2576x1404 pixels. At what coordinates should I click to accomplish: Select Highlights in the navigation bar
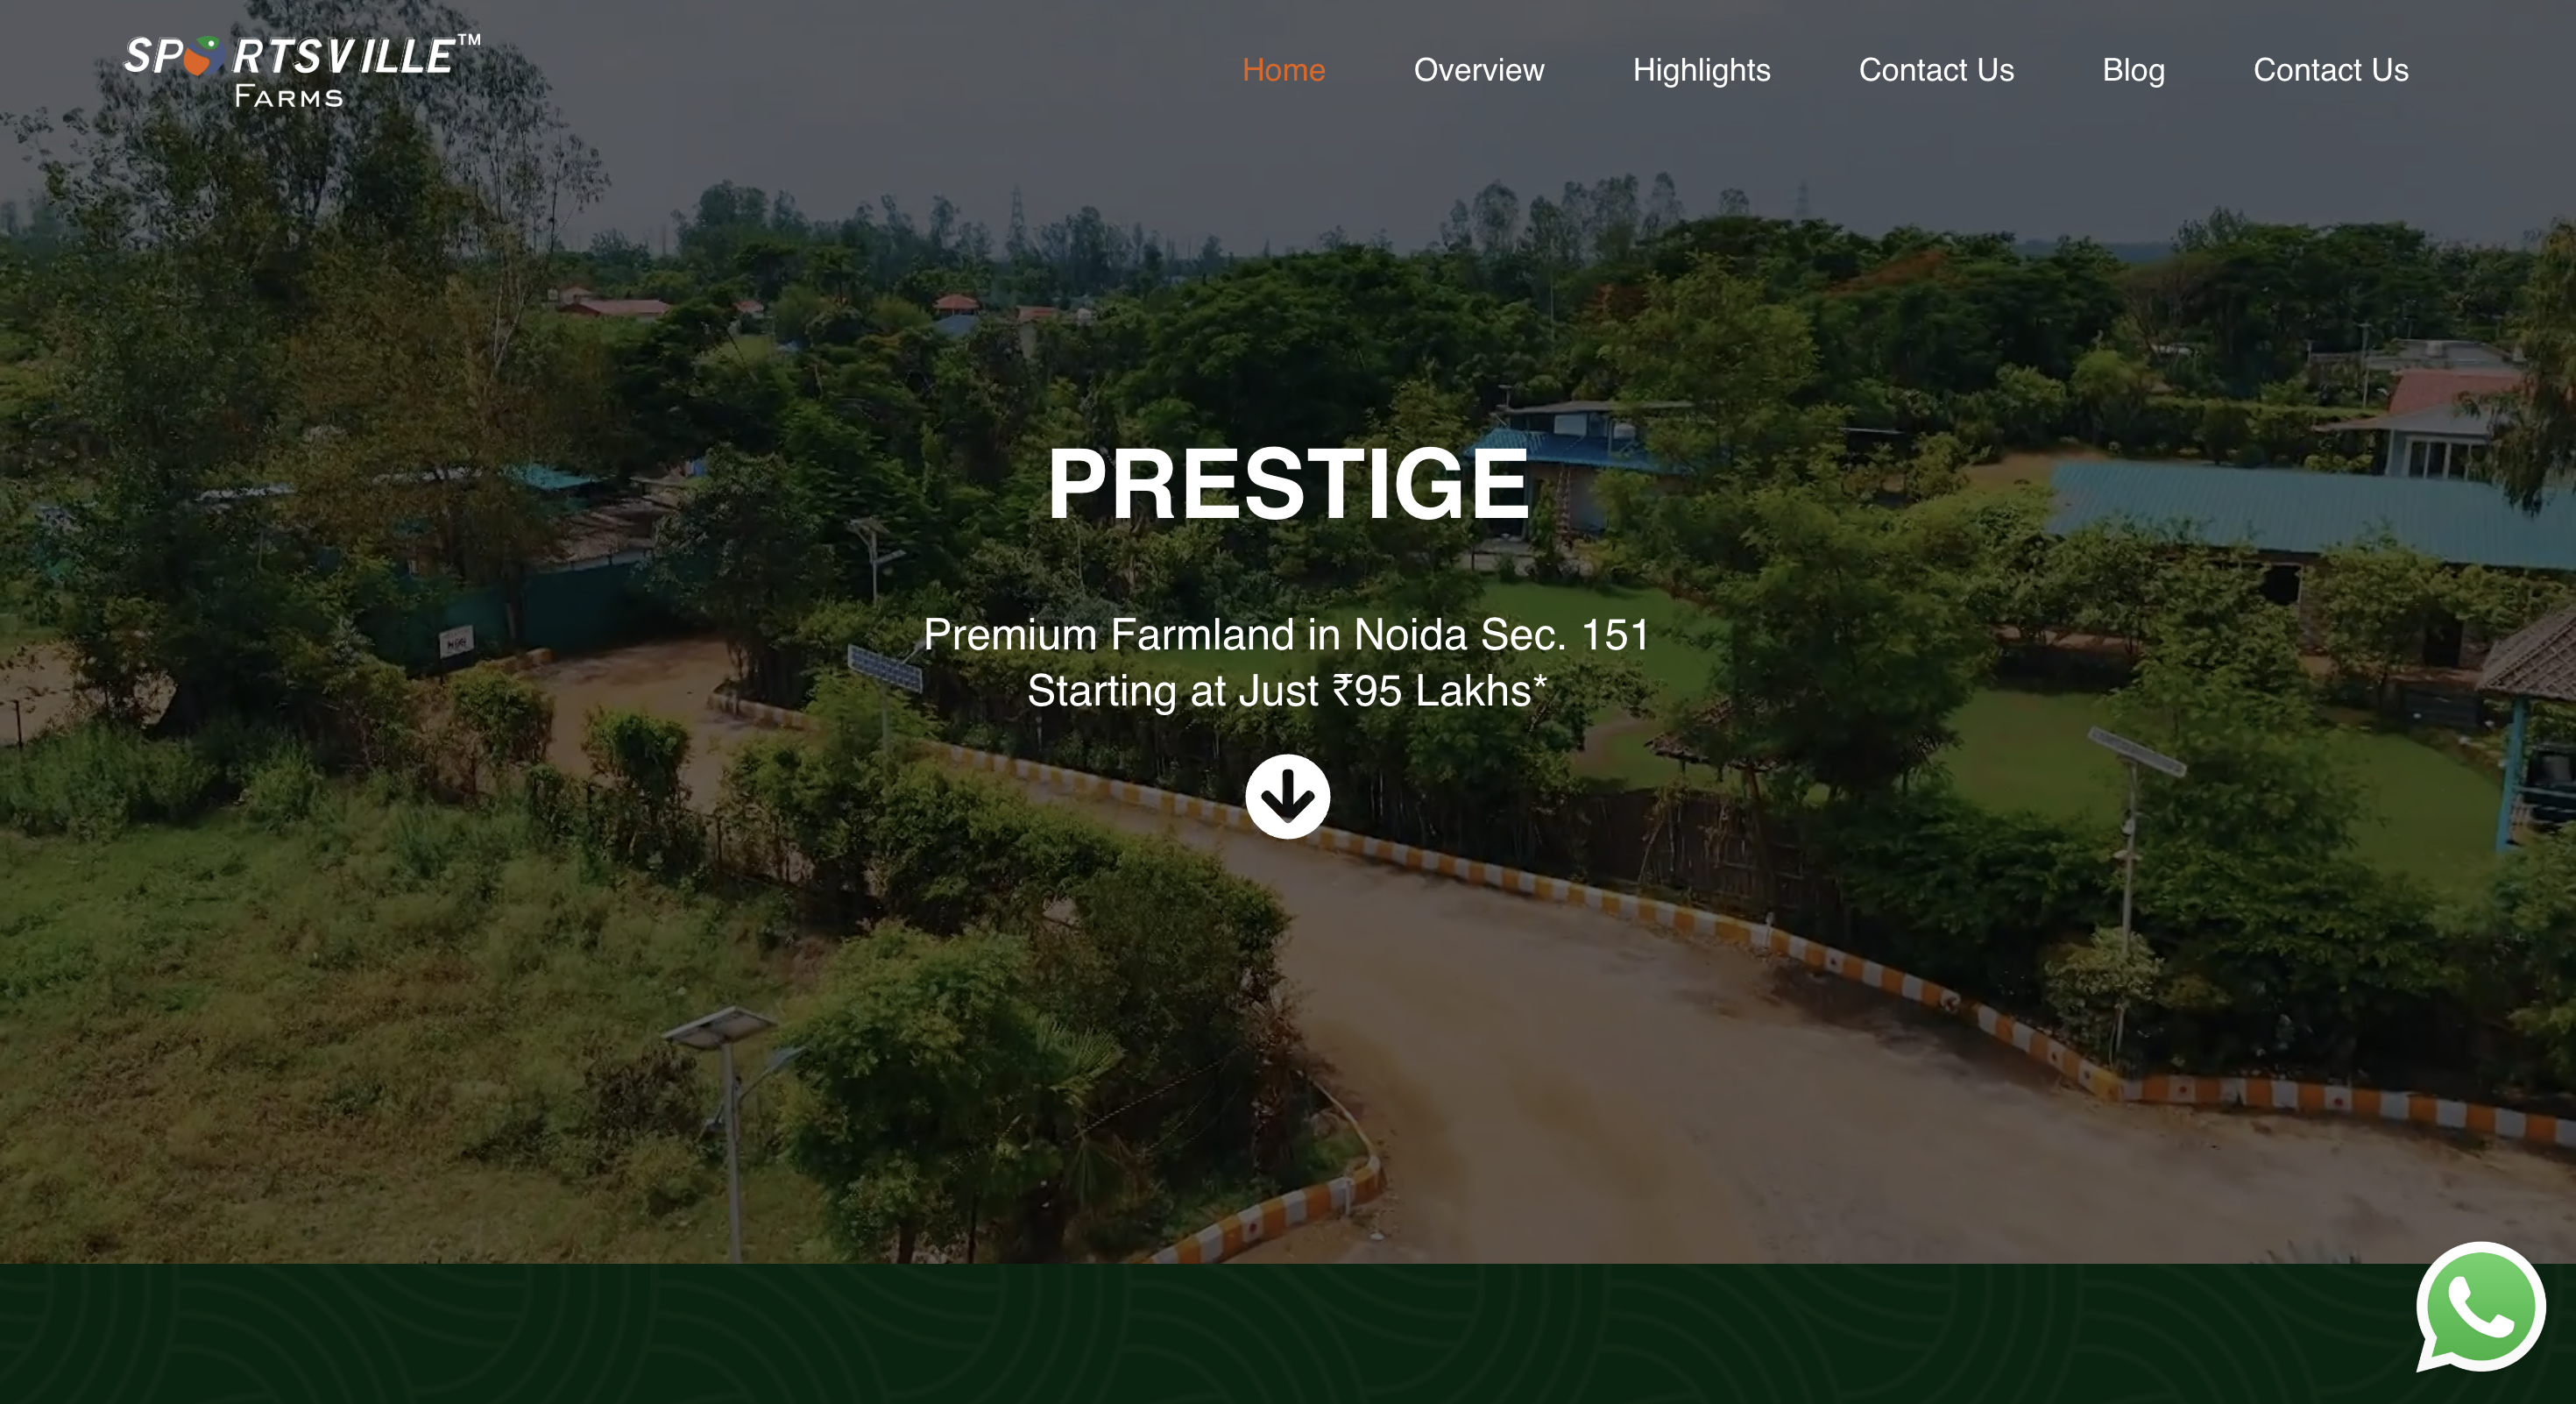coord(1701,70)
